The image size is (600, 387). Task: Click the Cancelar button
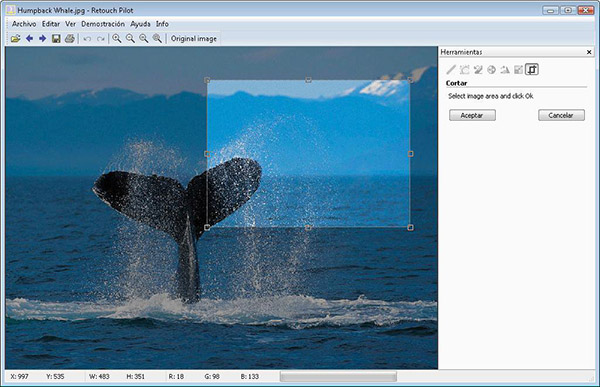(561, 115)
